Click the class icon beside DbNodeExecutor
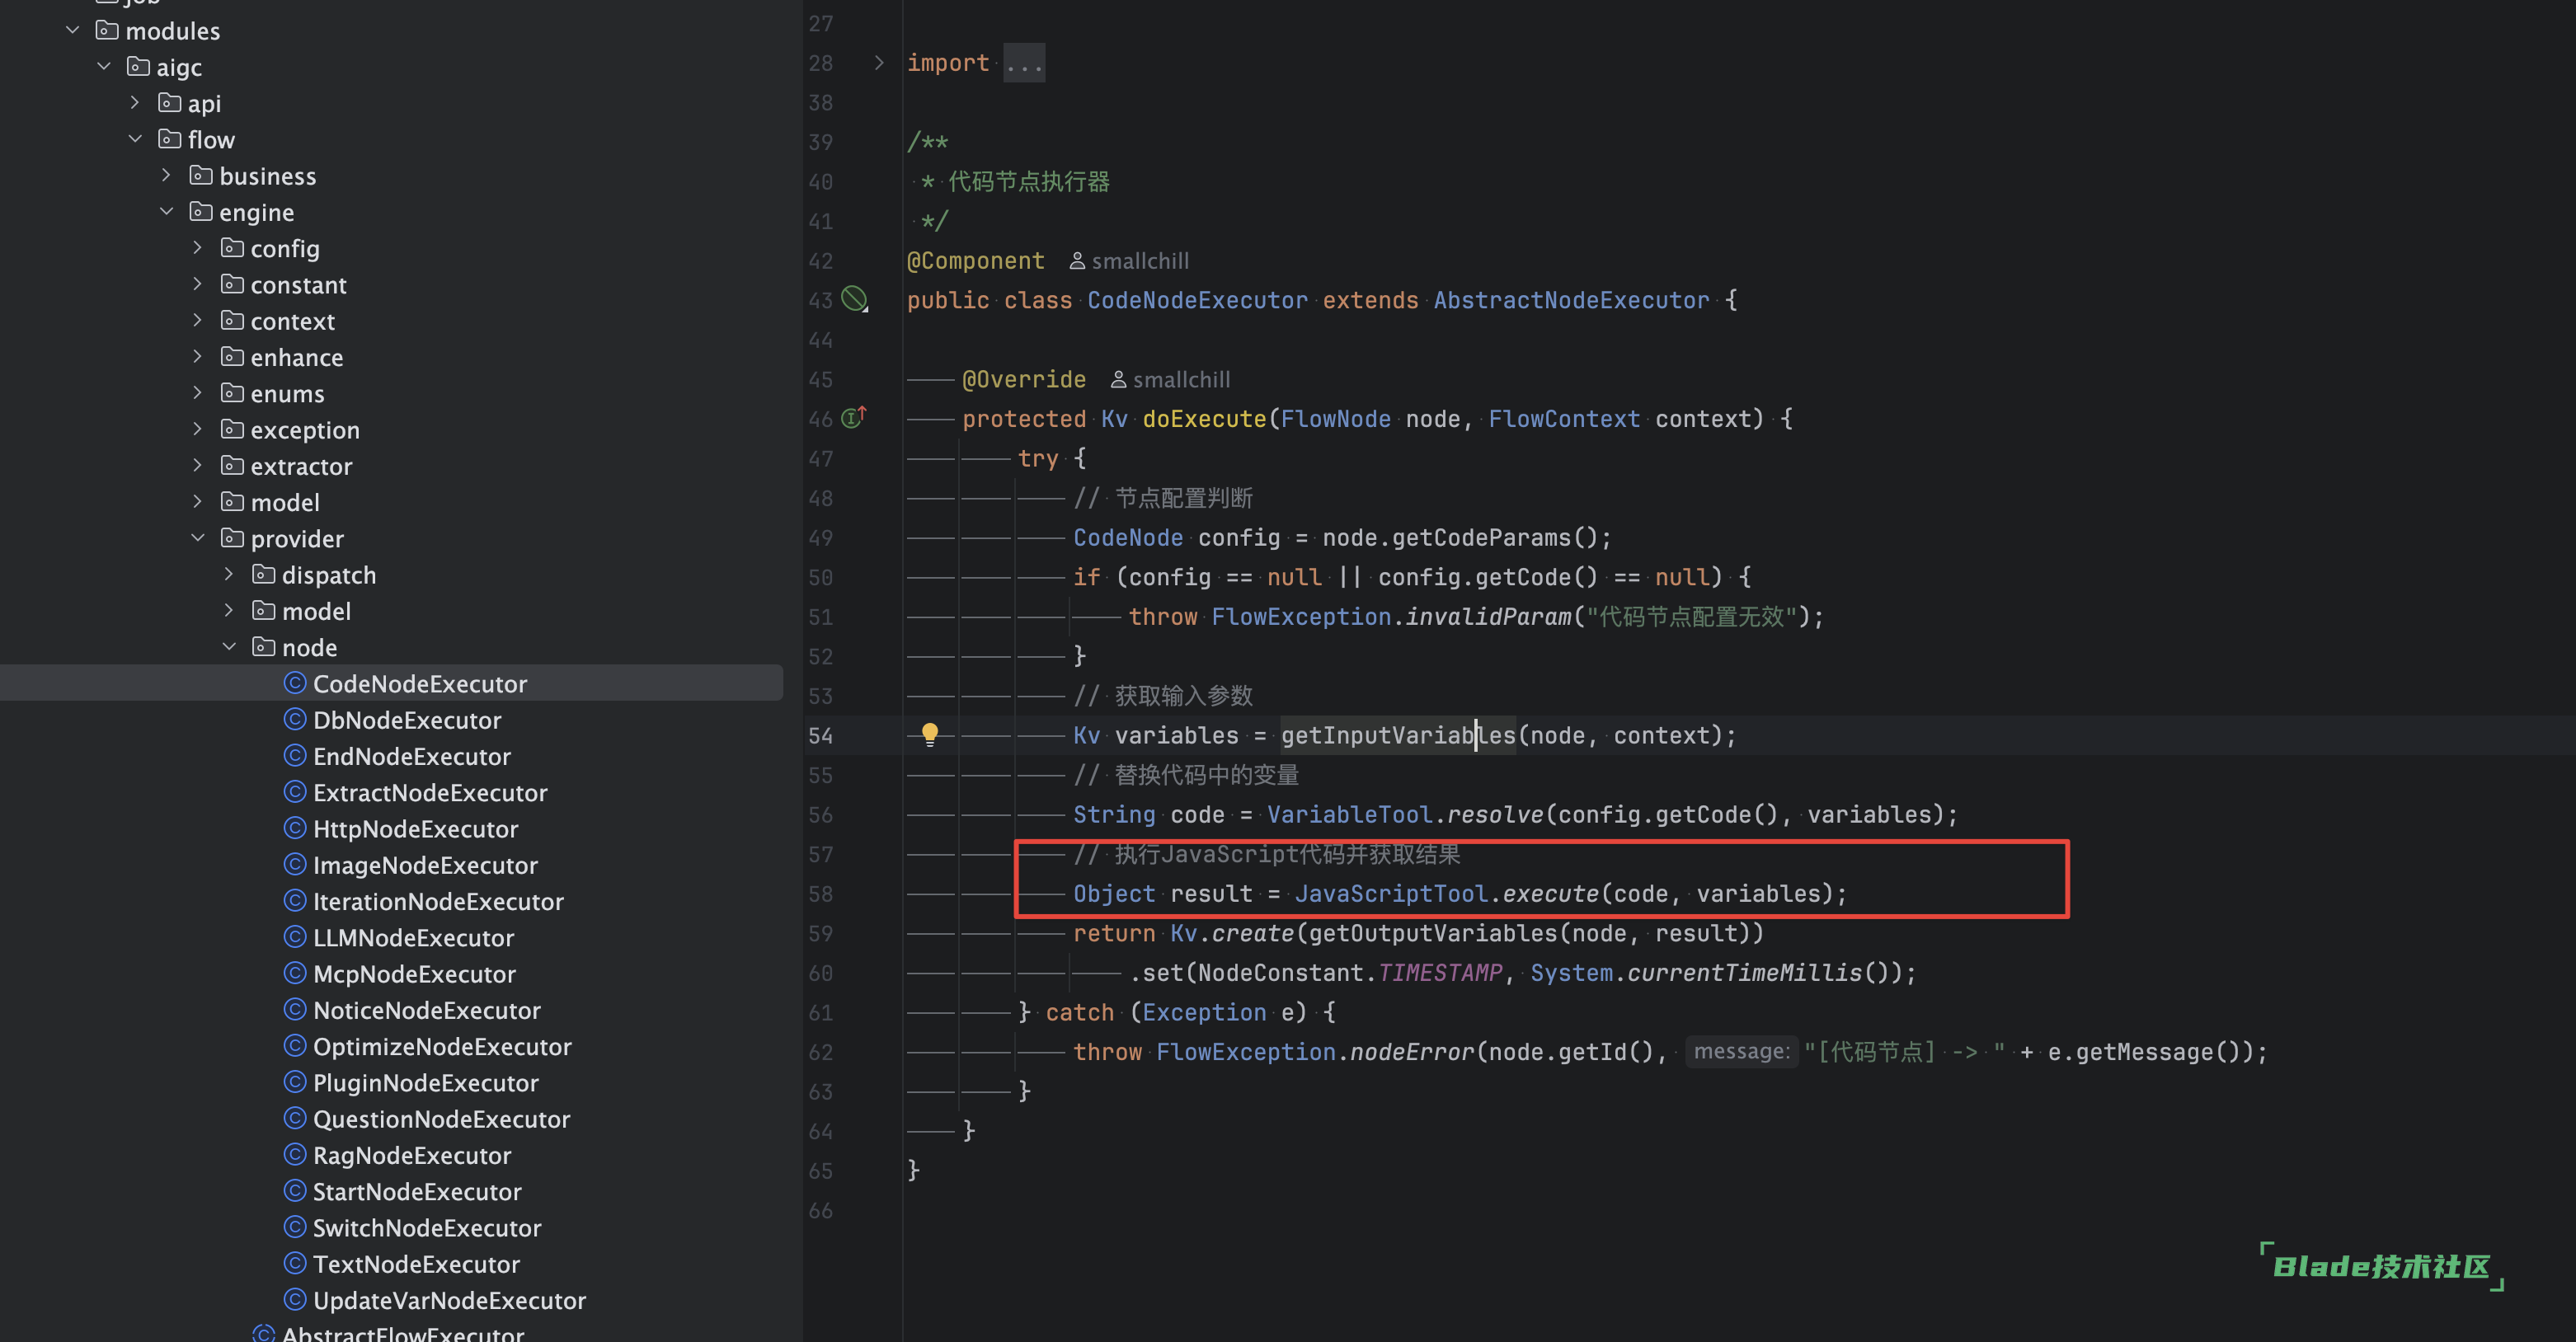The height and width of the screenshot is (1342, 2576). tap(294, 720)
